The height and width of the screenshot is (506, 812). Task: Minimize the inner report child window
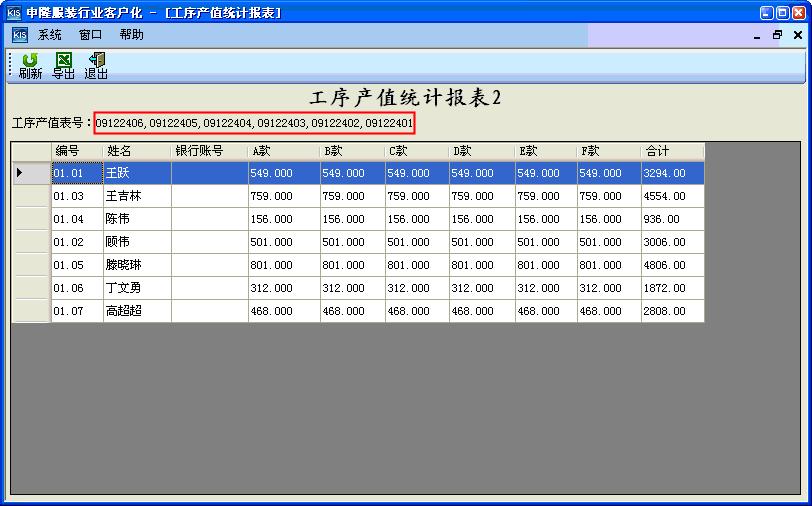pyautogui.click(x=757, y=35)
